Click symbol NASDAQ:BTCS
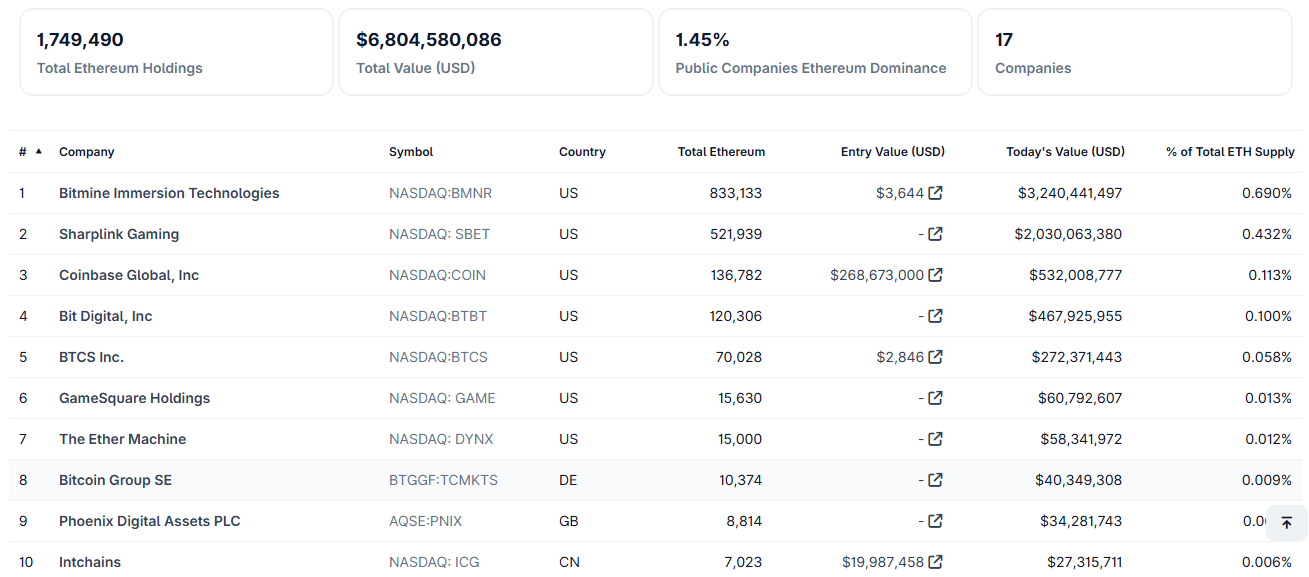Image resolution: width=1309 pixels, height=577 pixels. [438, 357]
